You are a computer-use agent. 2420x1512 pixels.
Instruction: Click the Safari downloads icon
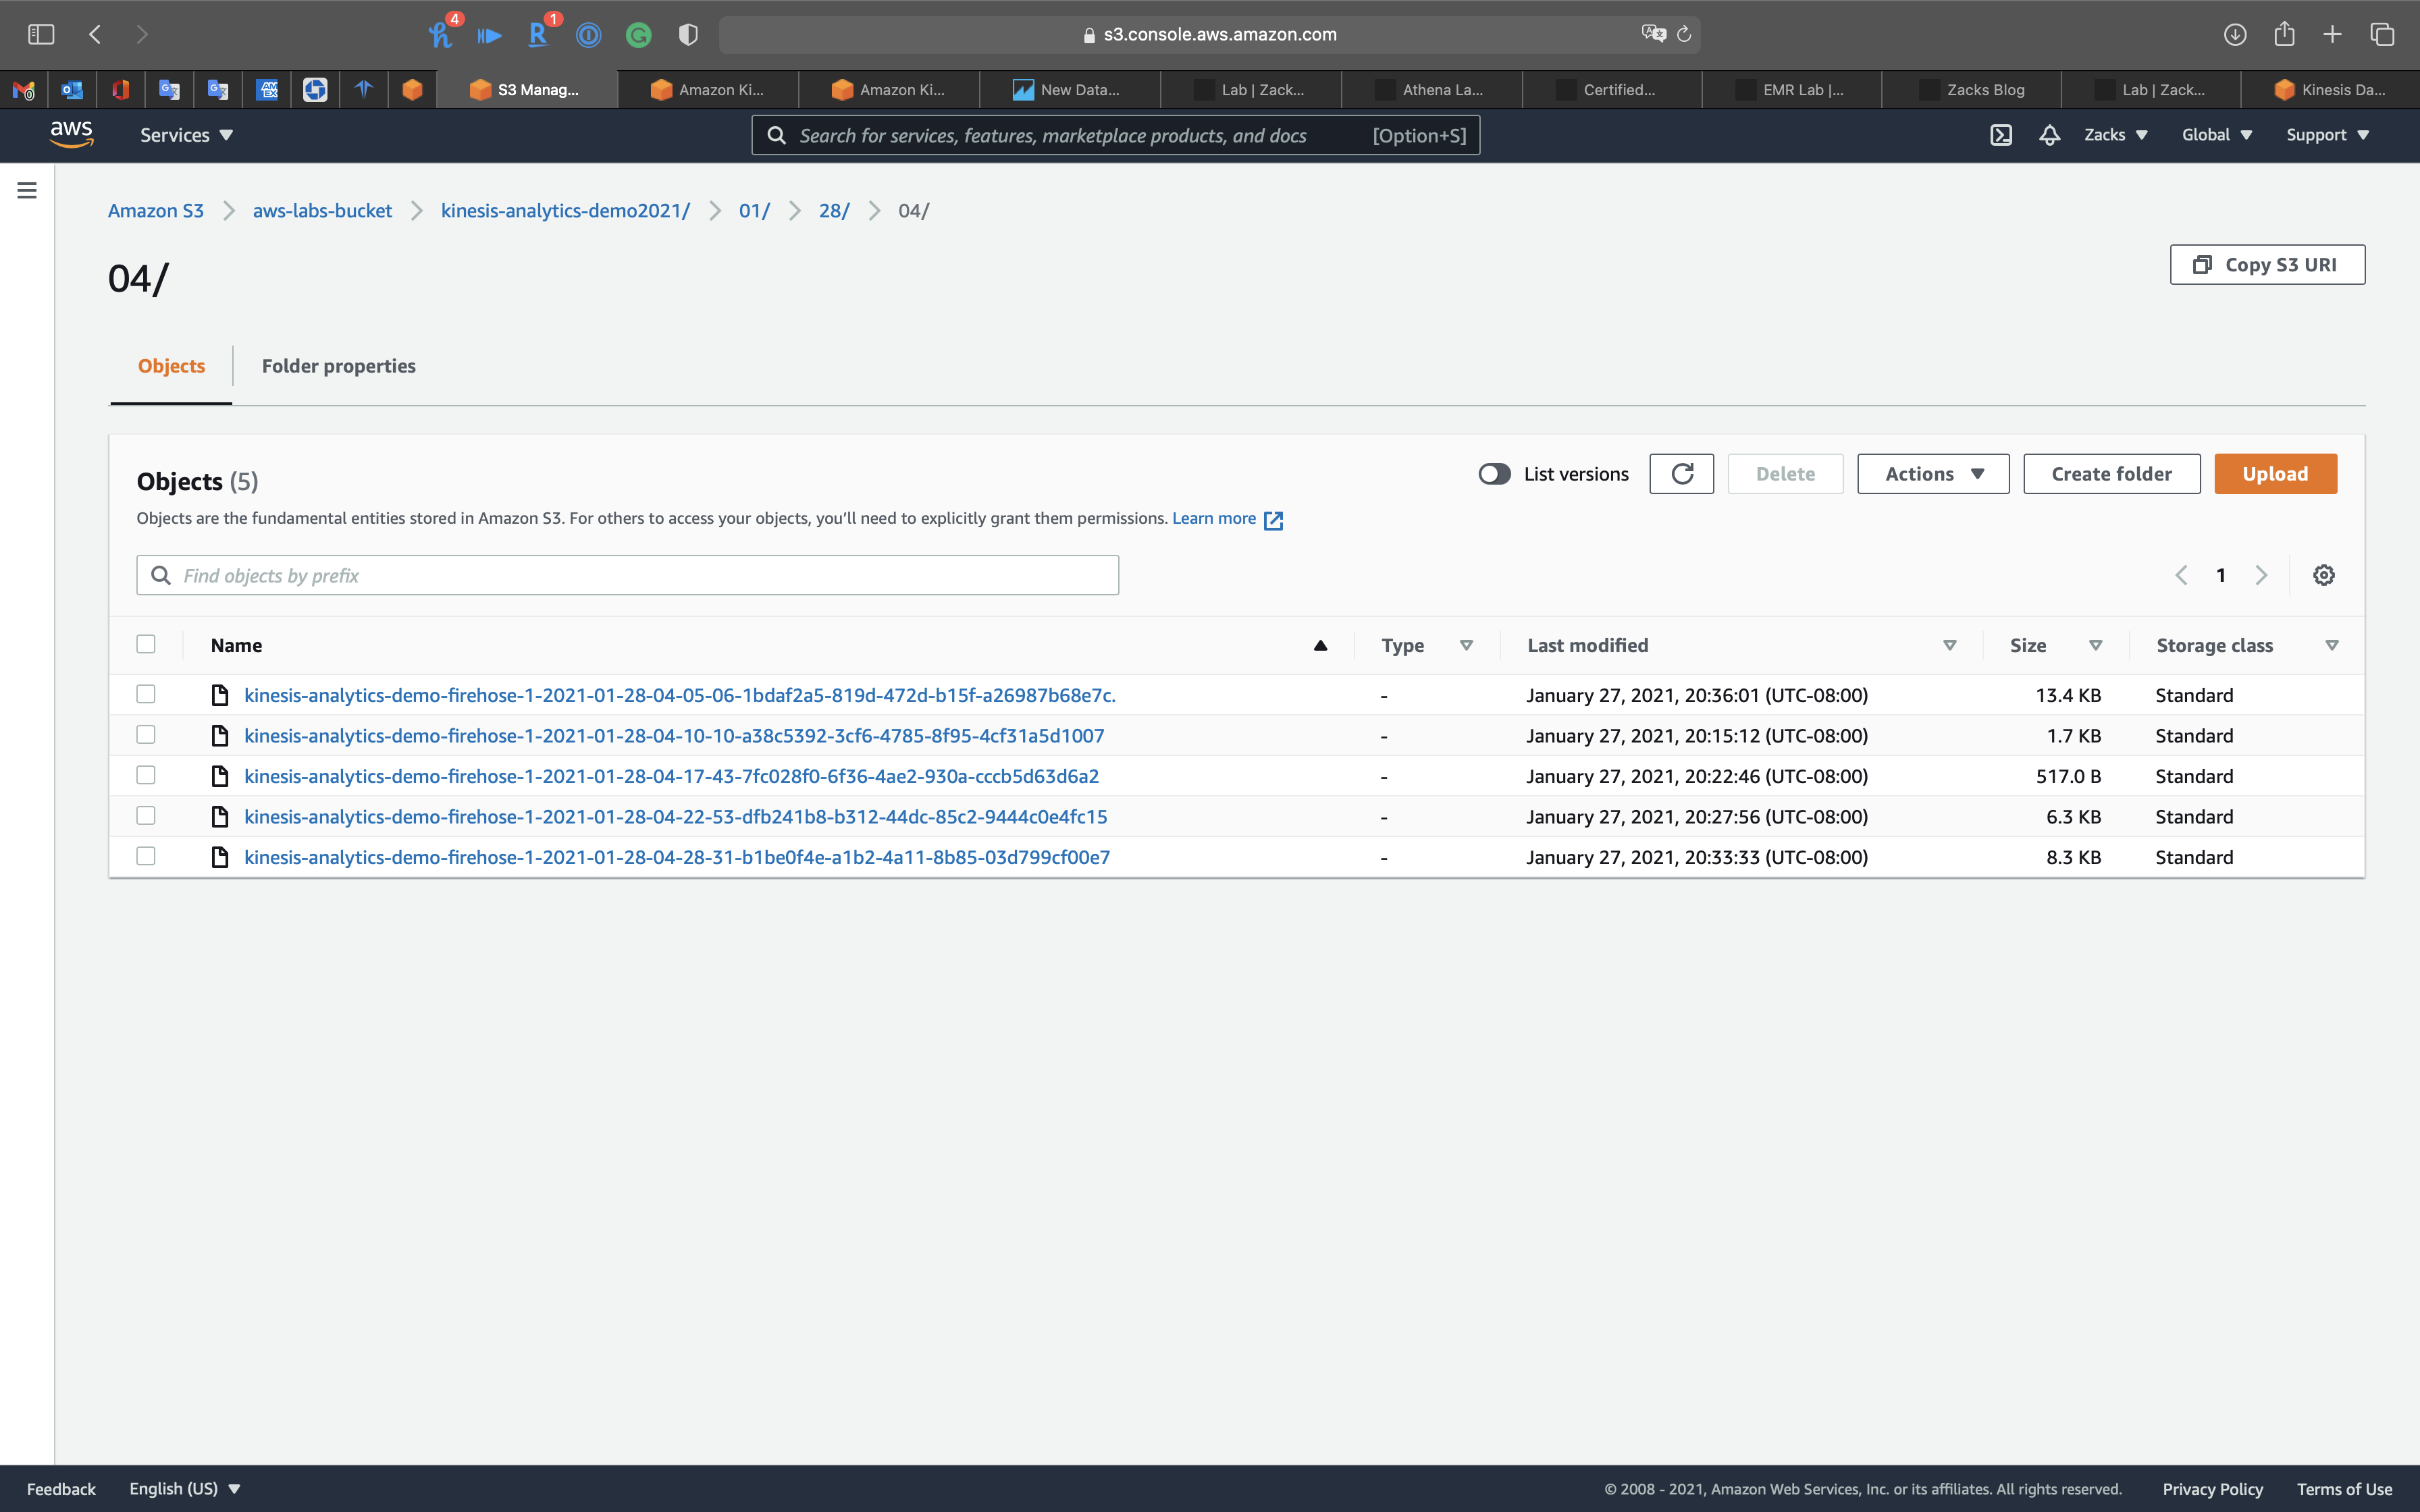tap(2235, 34)
